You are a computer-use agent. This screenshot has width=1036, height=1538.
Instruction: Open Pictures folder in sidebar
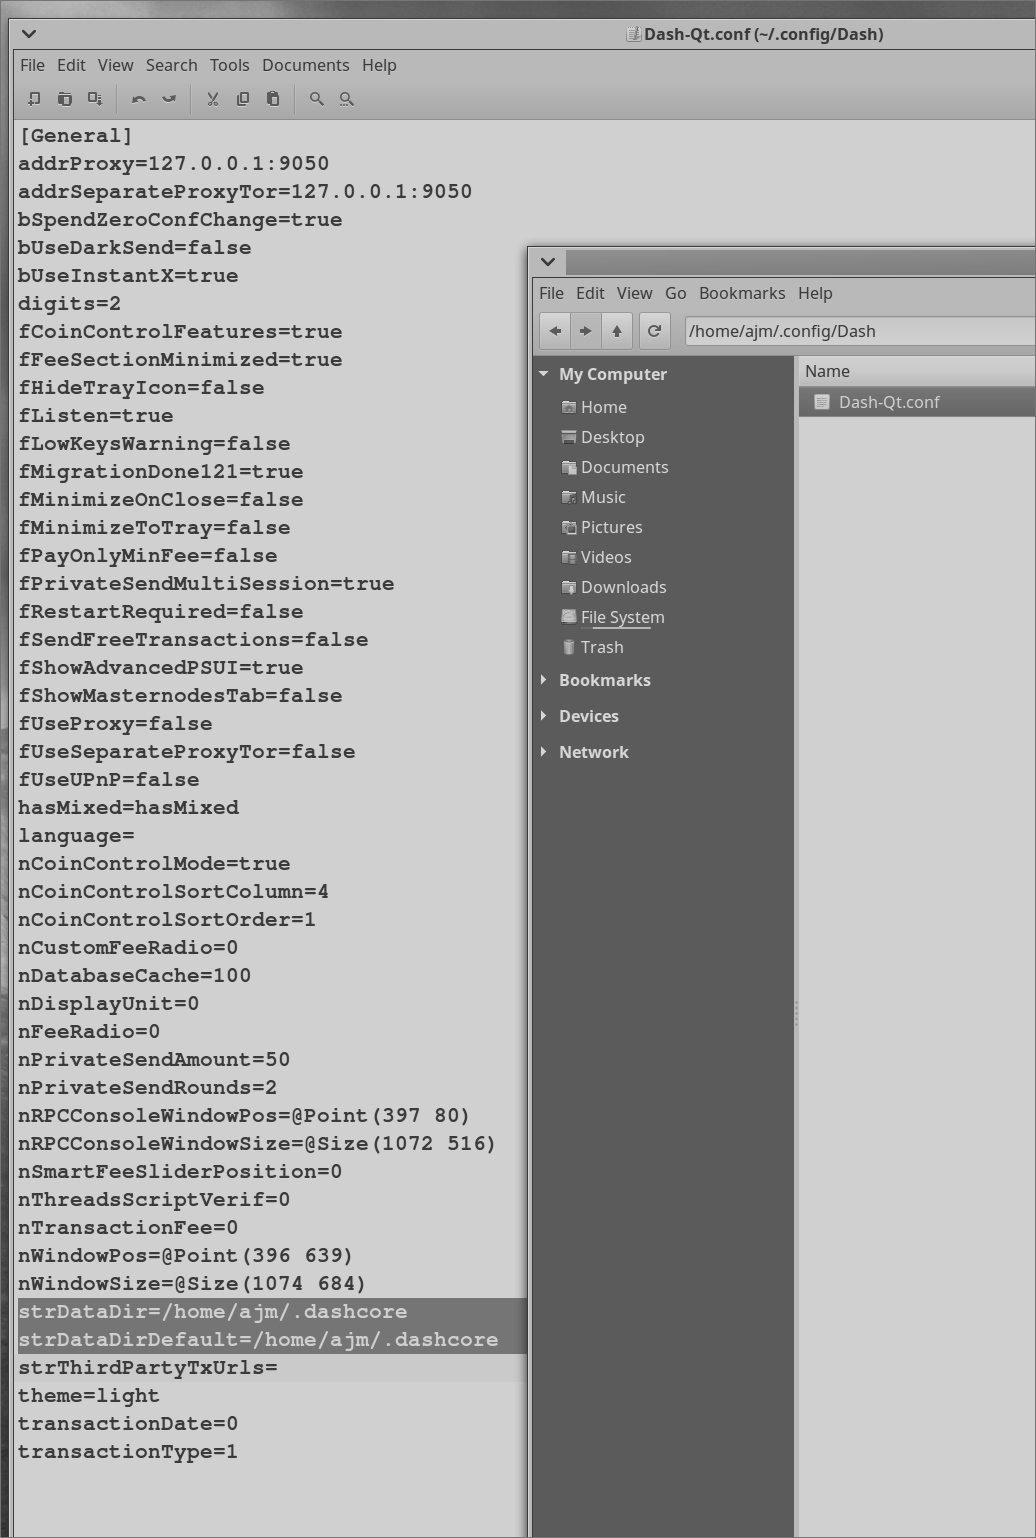tap(602, 527)
